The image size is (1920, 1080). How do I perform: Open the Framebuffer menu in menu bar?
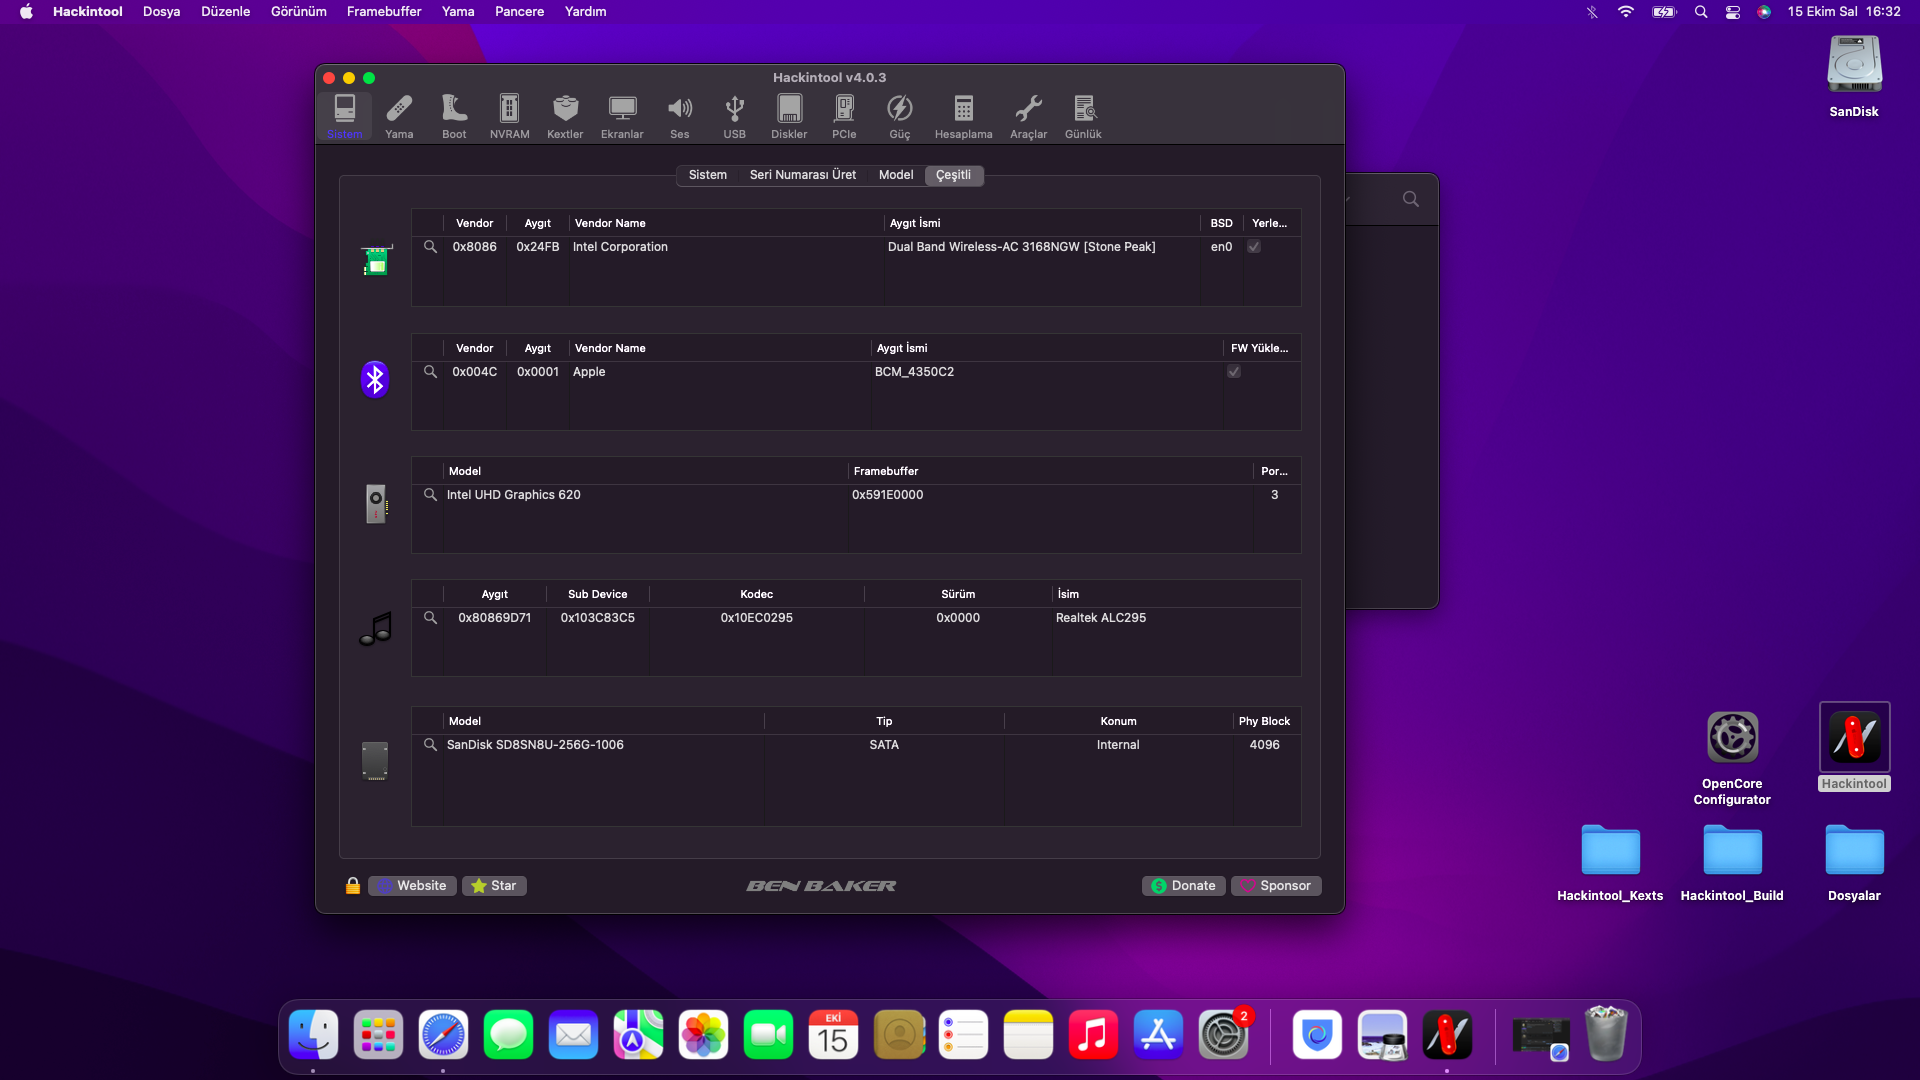pyautogui.click(x=383, y=12)
